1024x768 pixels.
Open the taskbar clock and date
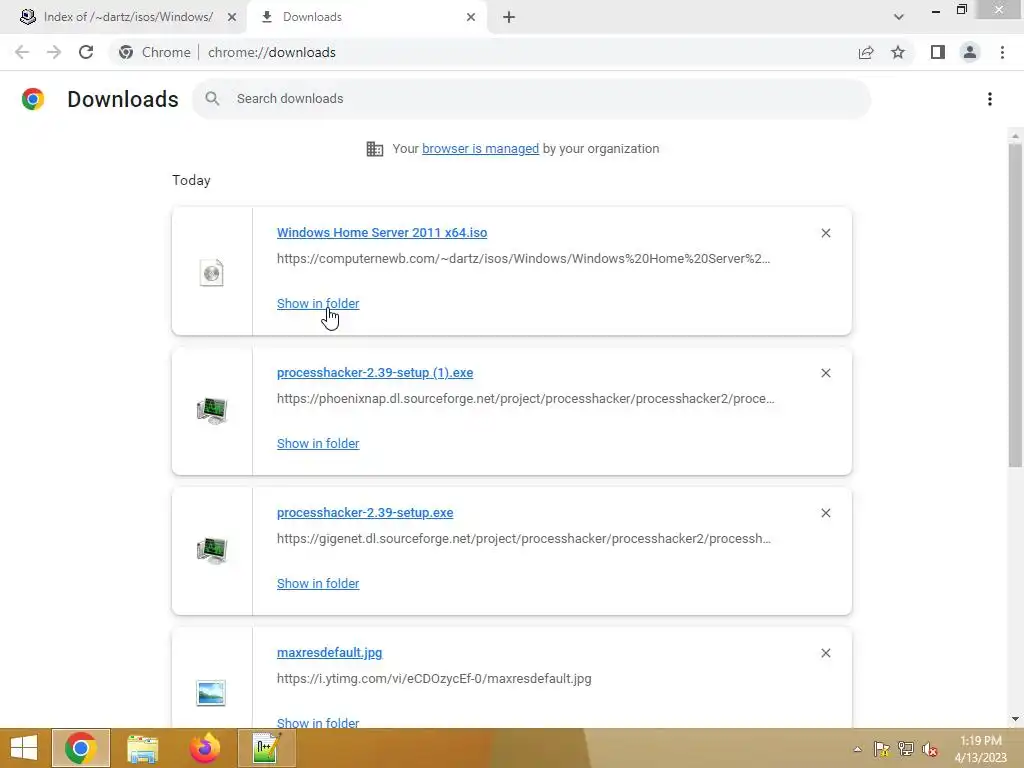pyautogui.click(x=981, y=749)
